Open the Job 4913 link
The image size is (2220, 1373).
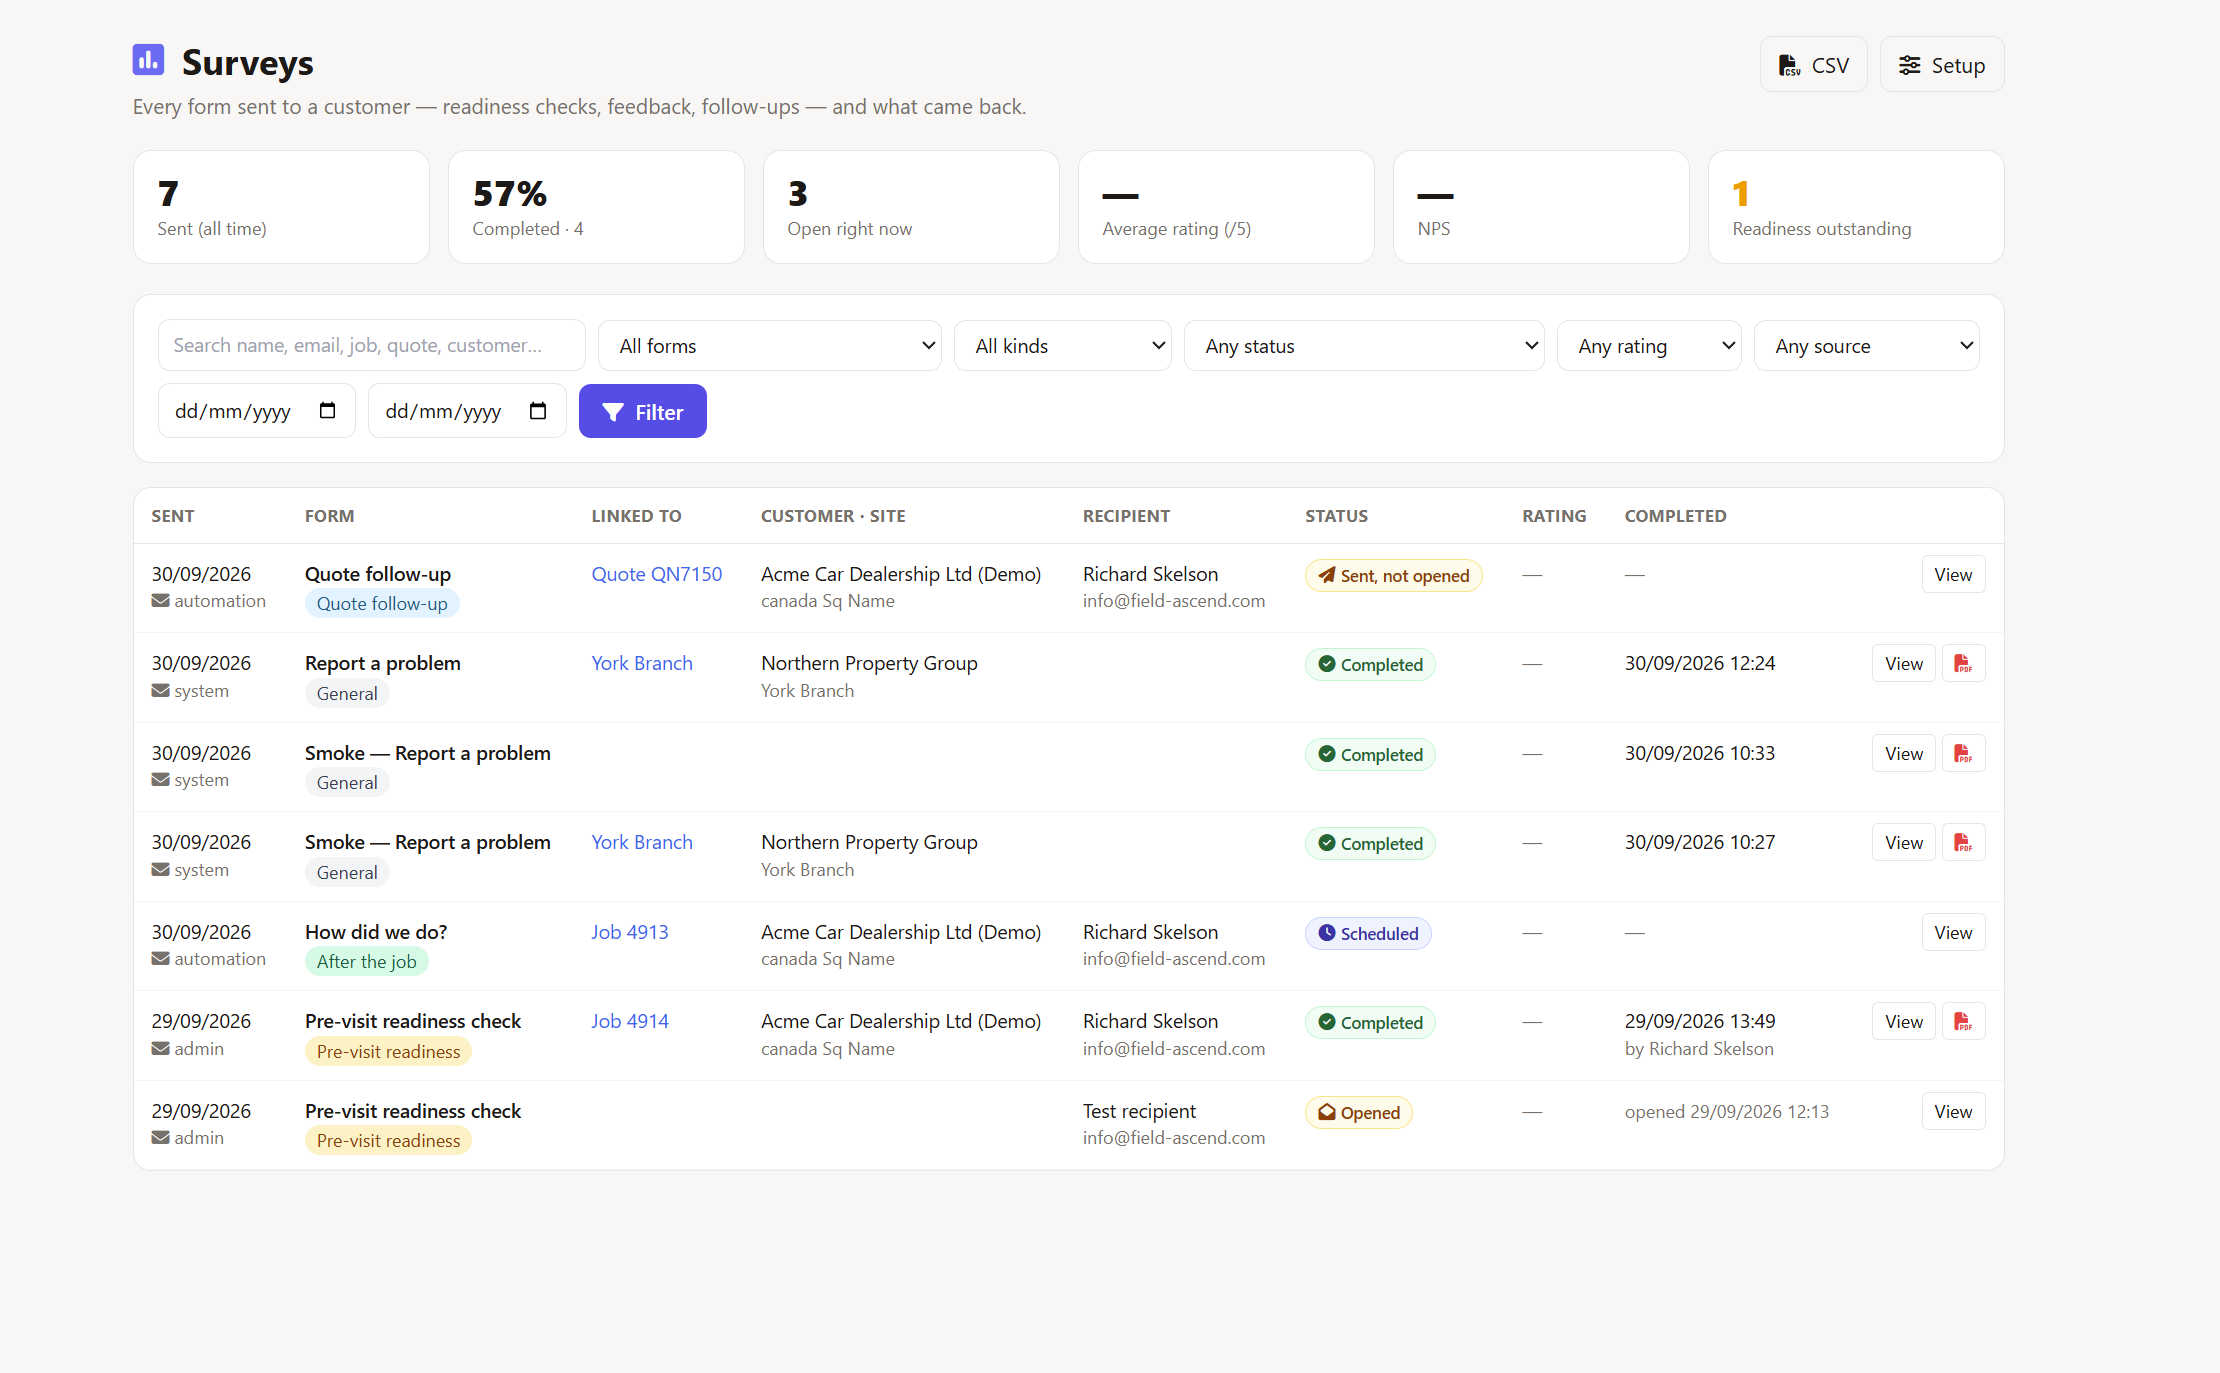[629, 932]
